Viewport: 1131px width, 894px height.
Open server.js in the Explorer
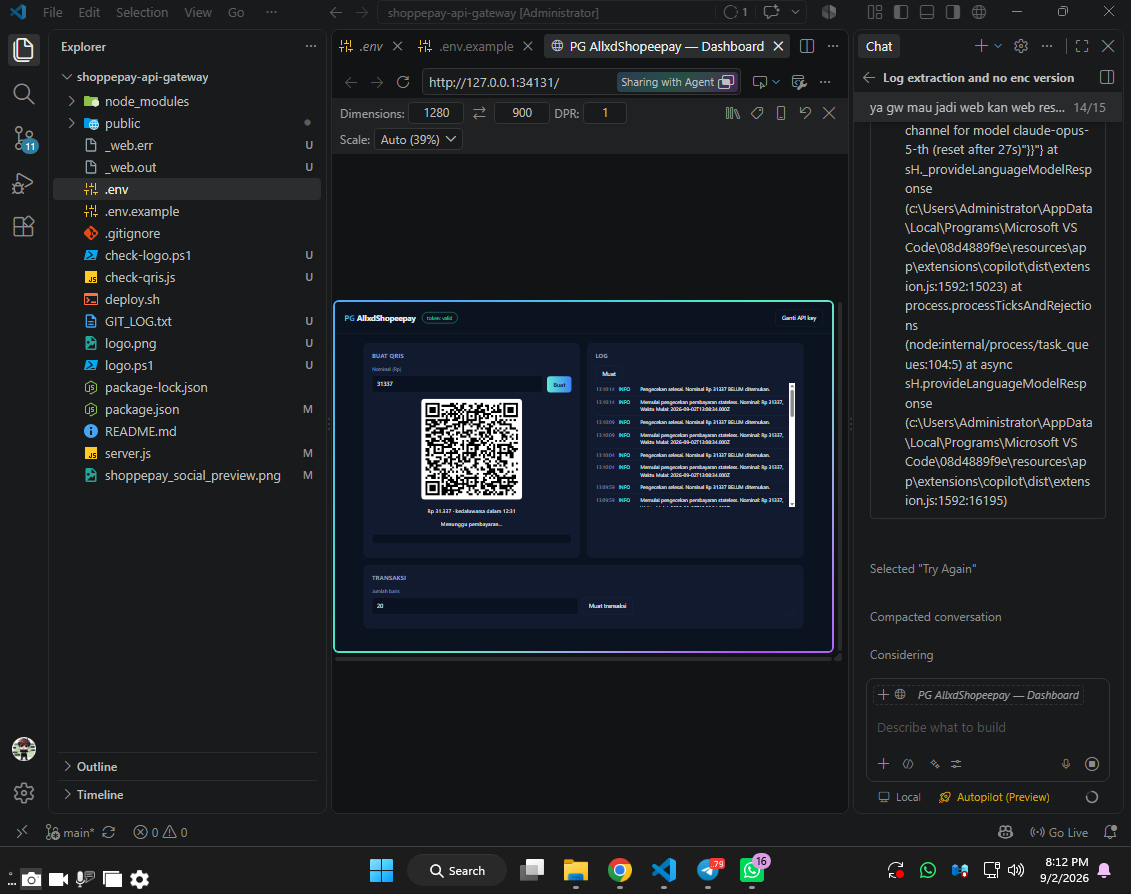(x=128, y=454)
